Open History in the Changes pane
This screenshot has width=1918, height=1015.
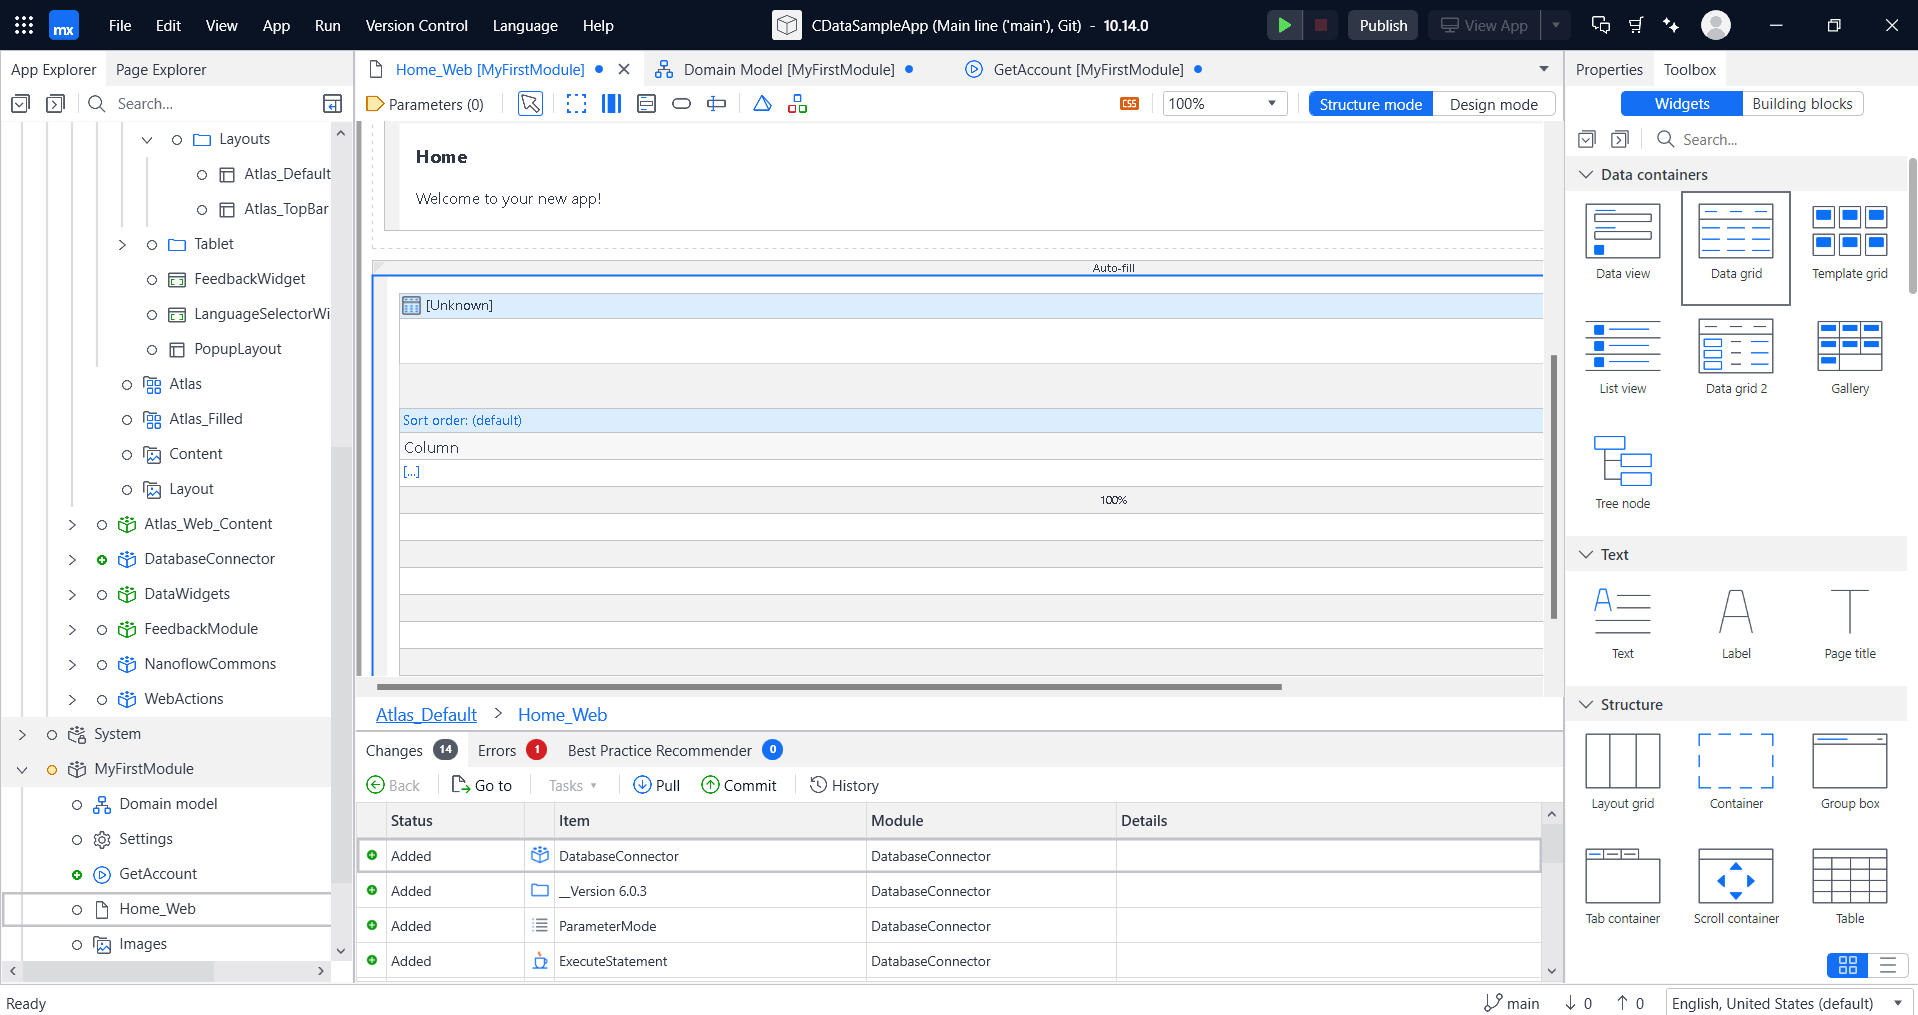[x=844, y=785]
